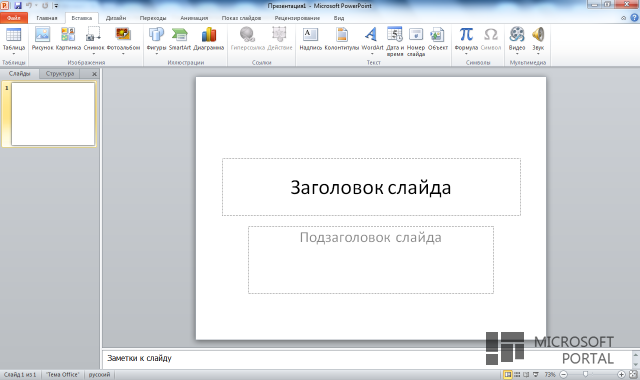This screenshot has height=380, width=640.
Task: Open the Структура outline pane tab
Action: point(60,73)
